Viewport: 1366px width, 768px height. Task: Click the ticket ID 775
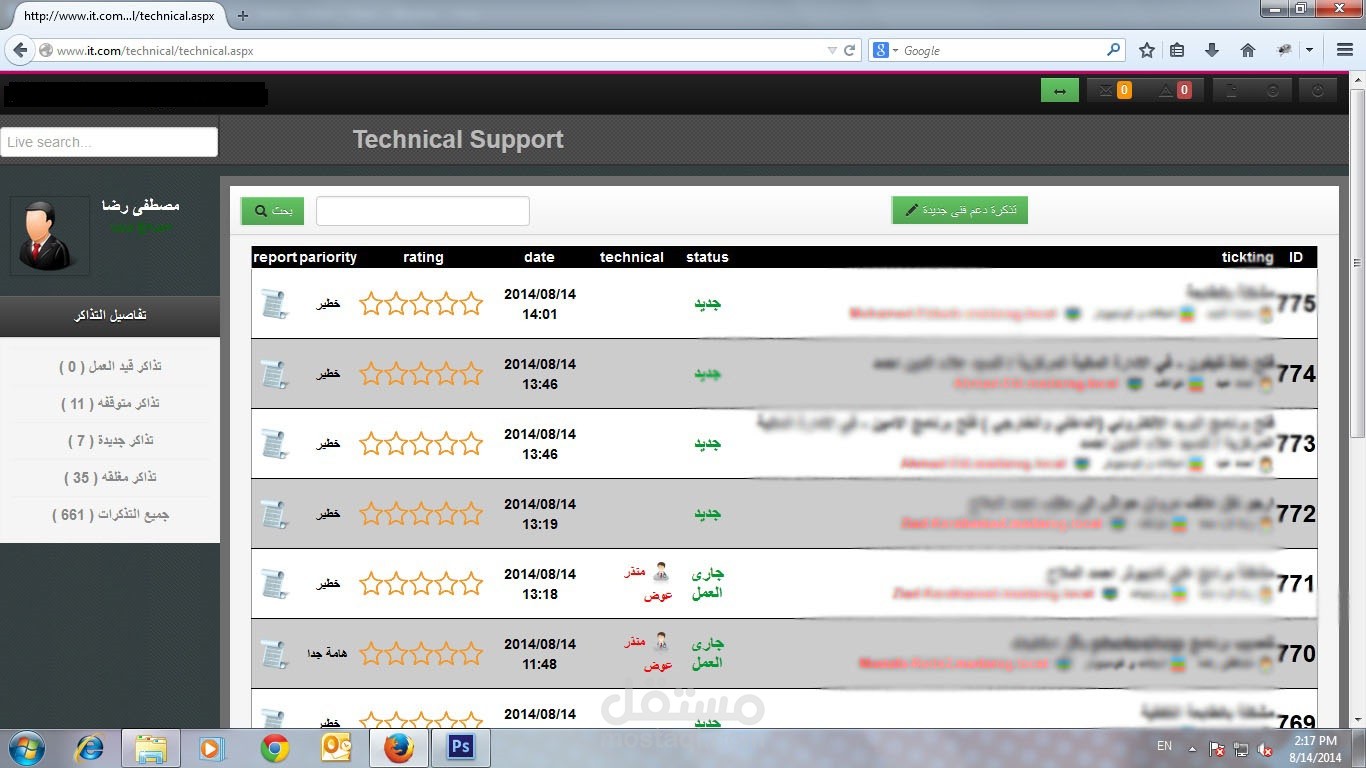[x=1296, y=304]
